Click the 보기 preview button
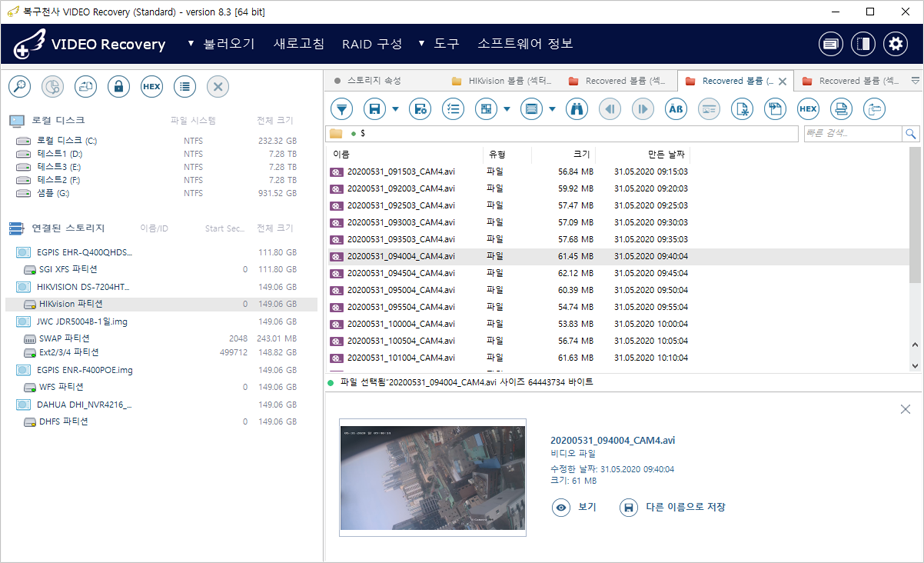924x563 pixels. [x=575, y=507]
